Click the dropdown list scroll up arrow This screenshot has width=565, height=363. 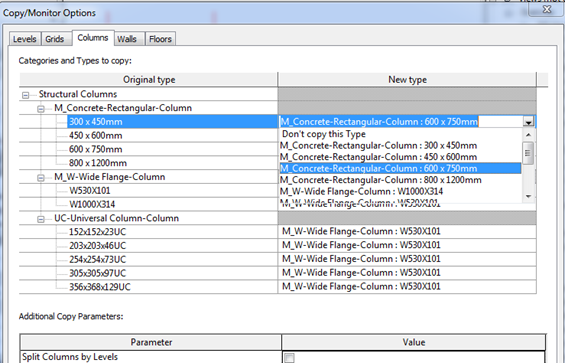(x=528, y=135)
